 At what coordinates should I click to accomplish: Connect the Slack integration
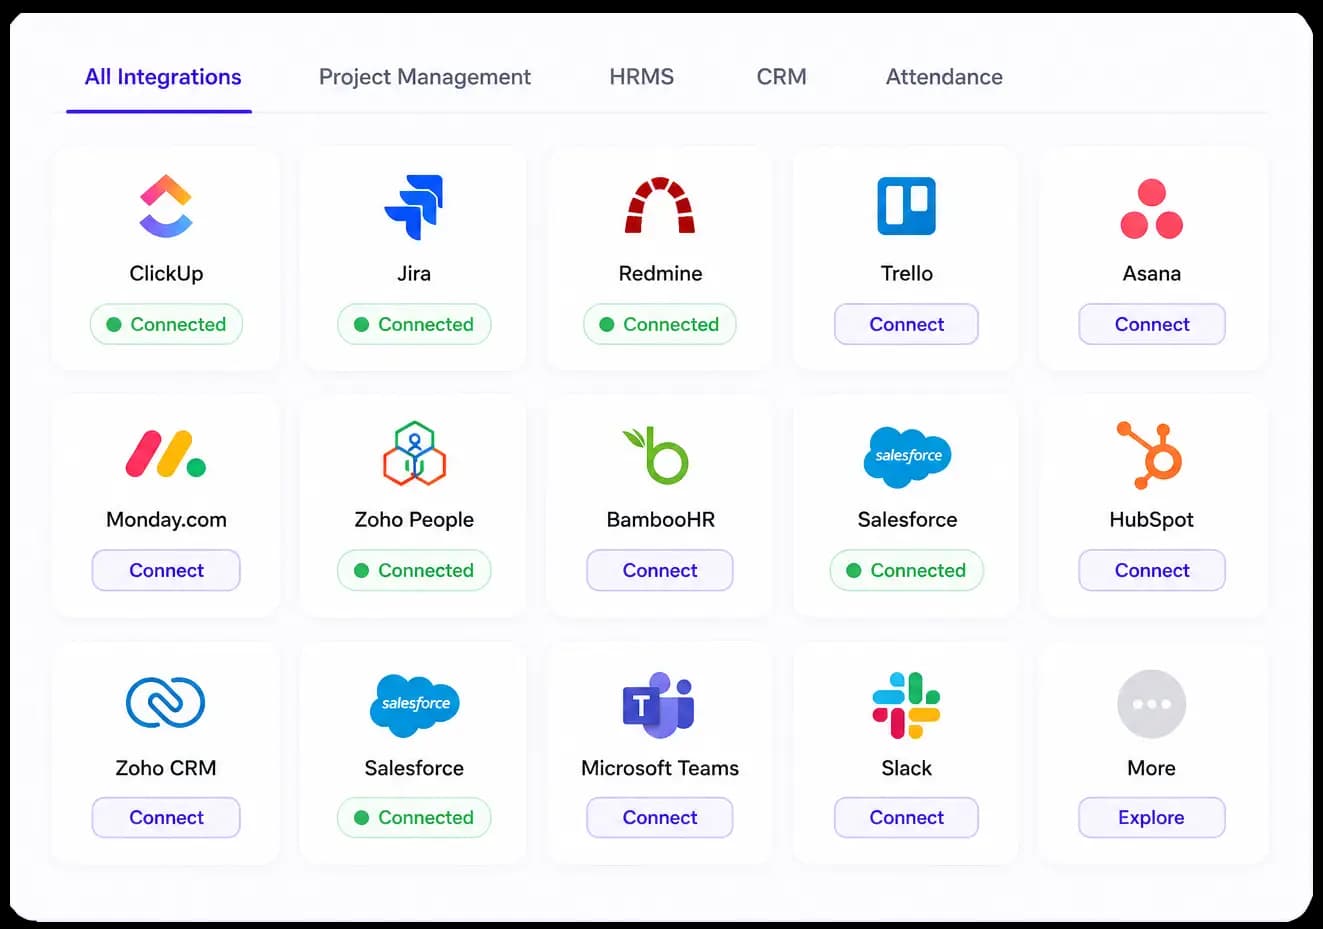point(906,817)
